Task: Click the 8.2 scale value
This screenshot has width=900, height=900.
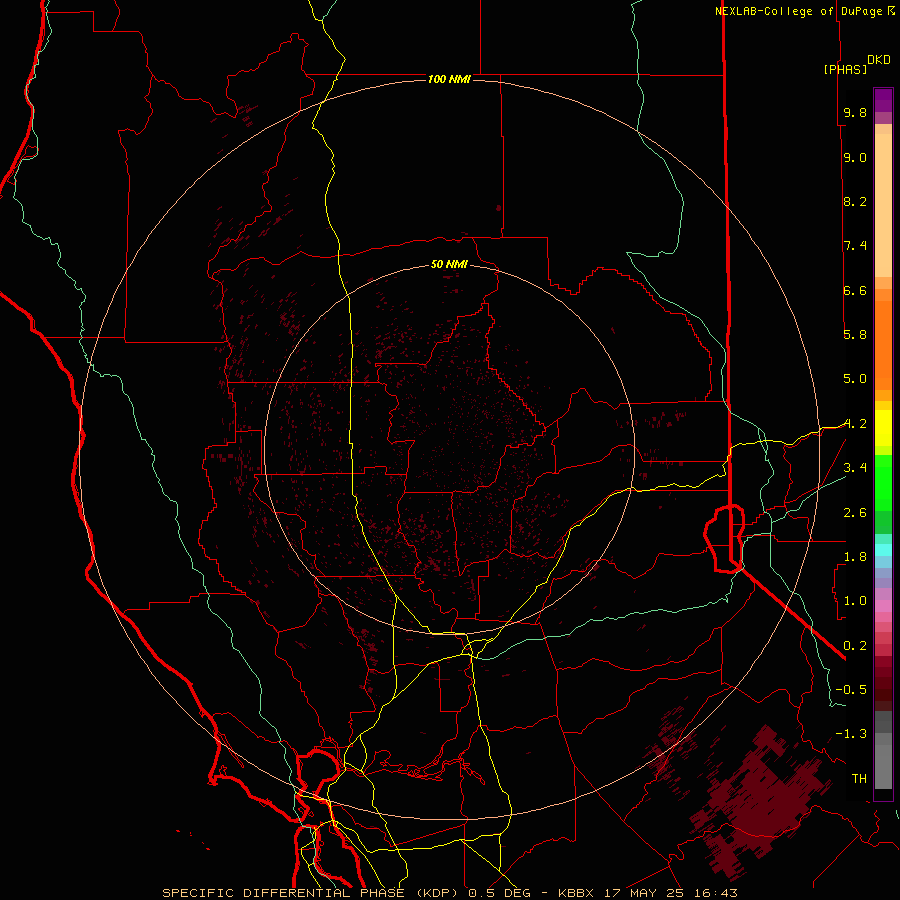Action: coord(855,201)
